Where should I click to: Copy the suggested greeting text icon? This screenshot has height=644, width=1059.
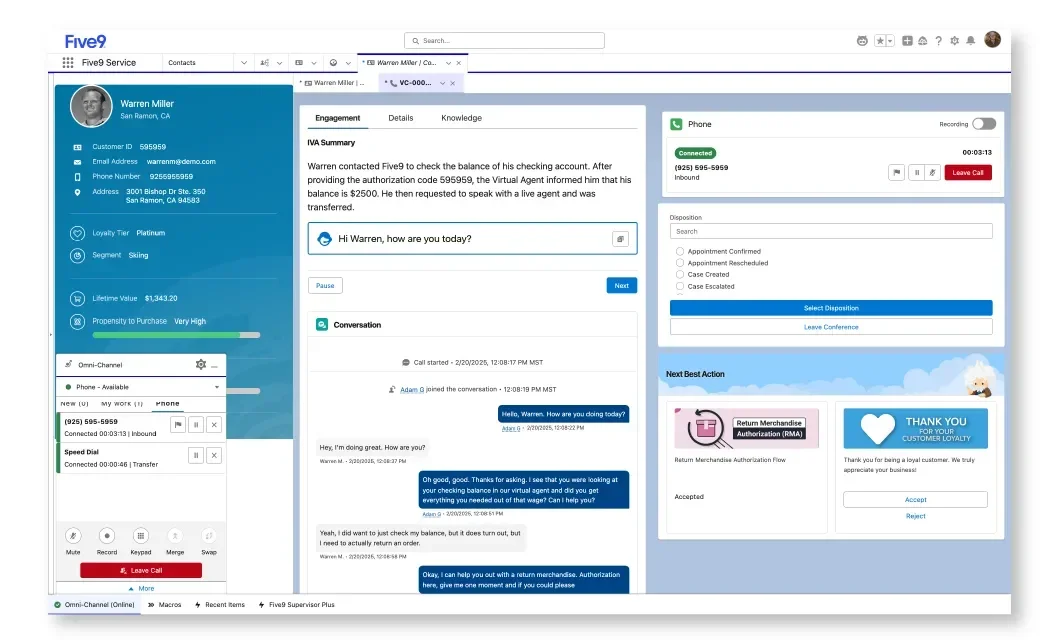[620, 239]
